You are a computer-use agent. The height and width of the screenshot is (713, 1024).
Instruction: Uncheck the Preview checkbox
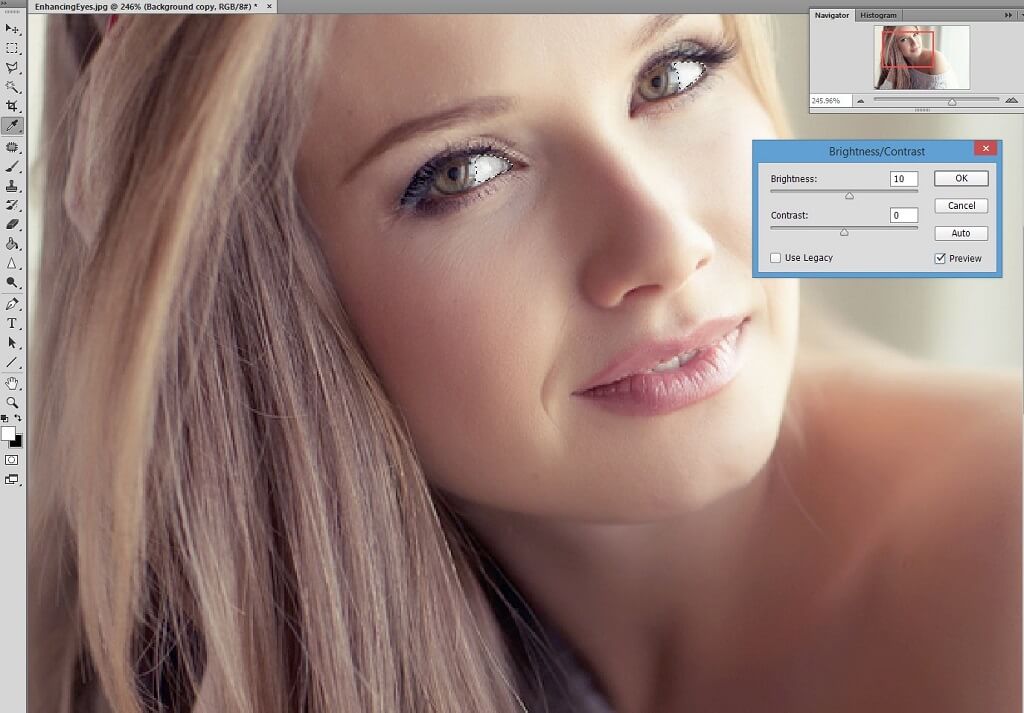pos(940,259)
